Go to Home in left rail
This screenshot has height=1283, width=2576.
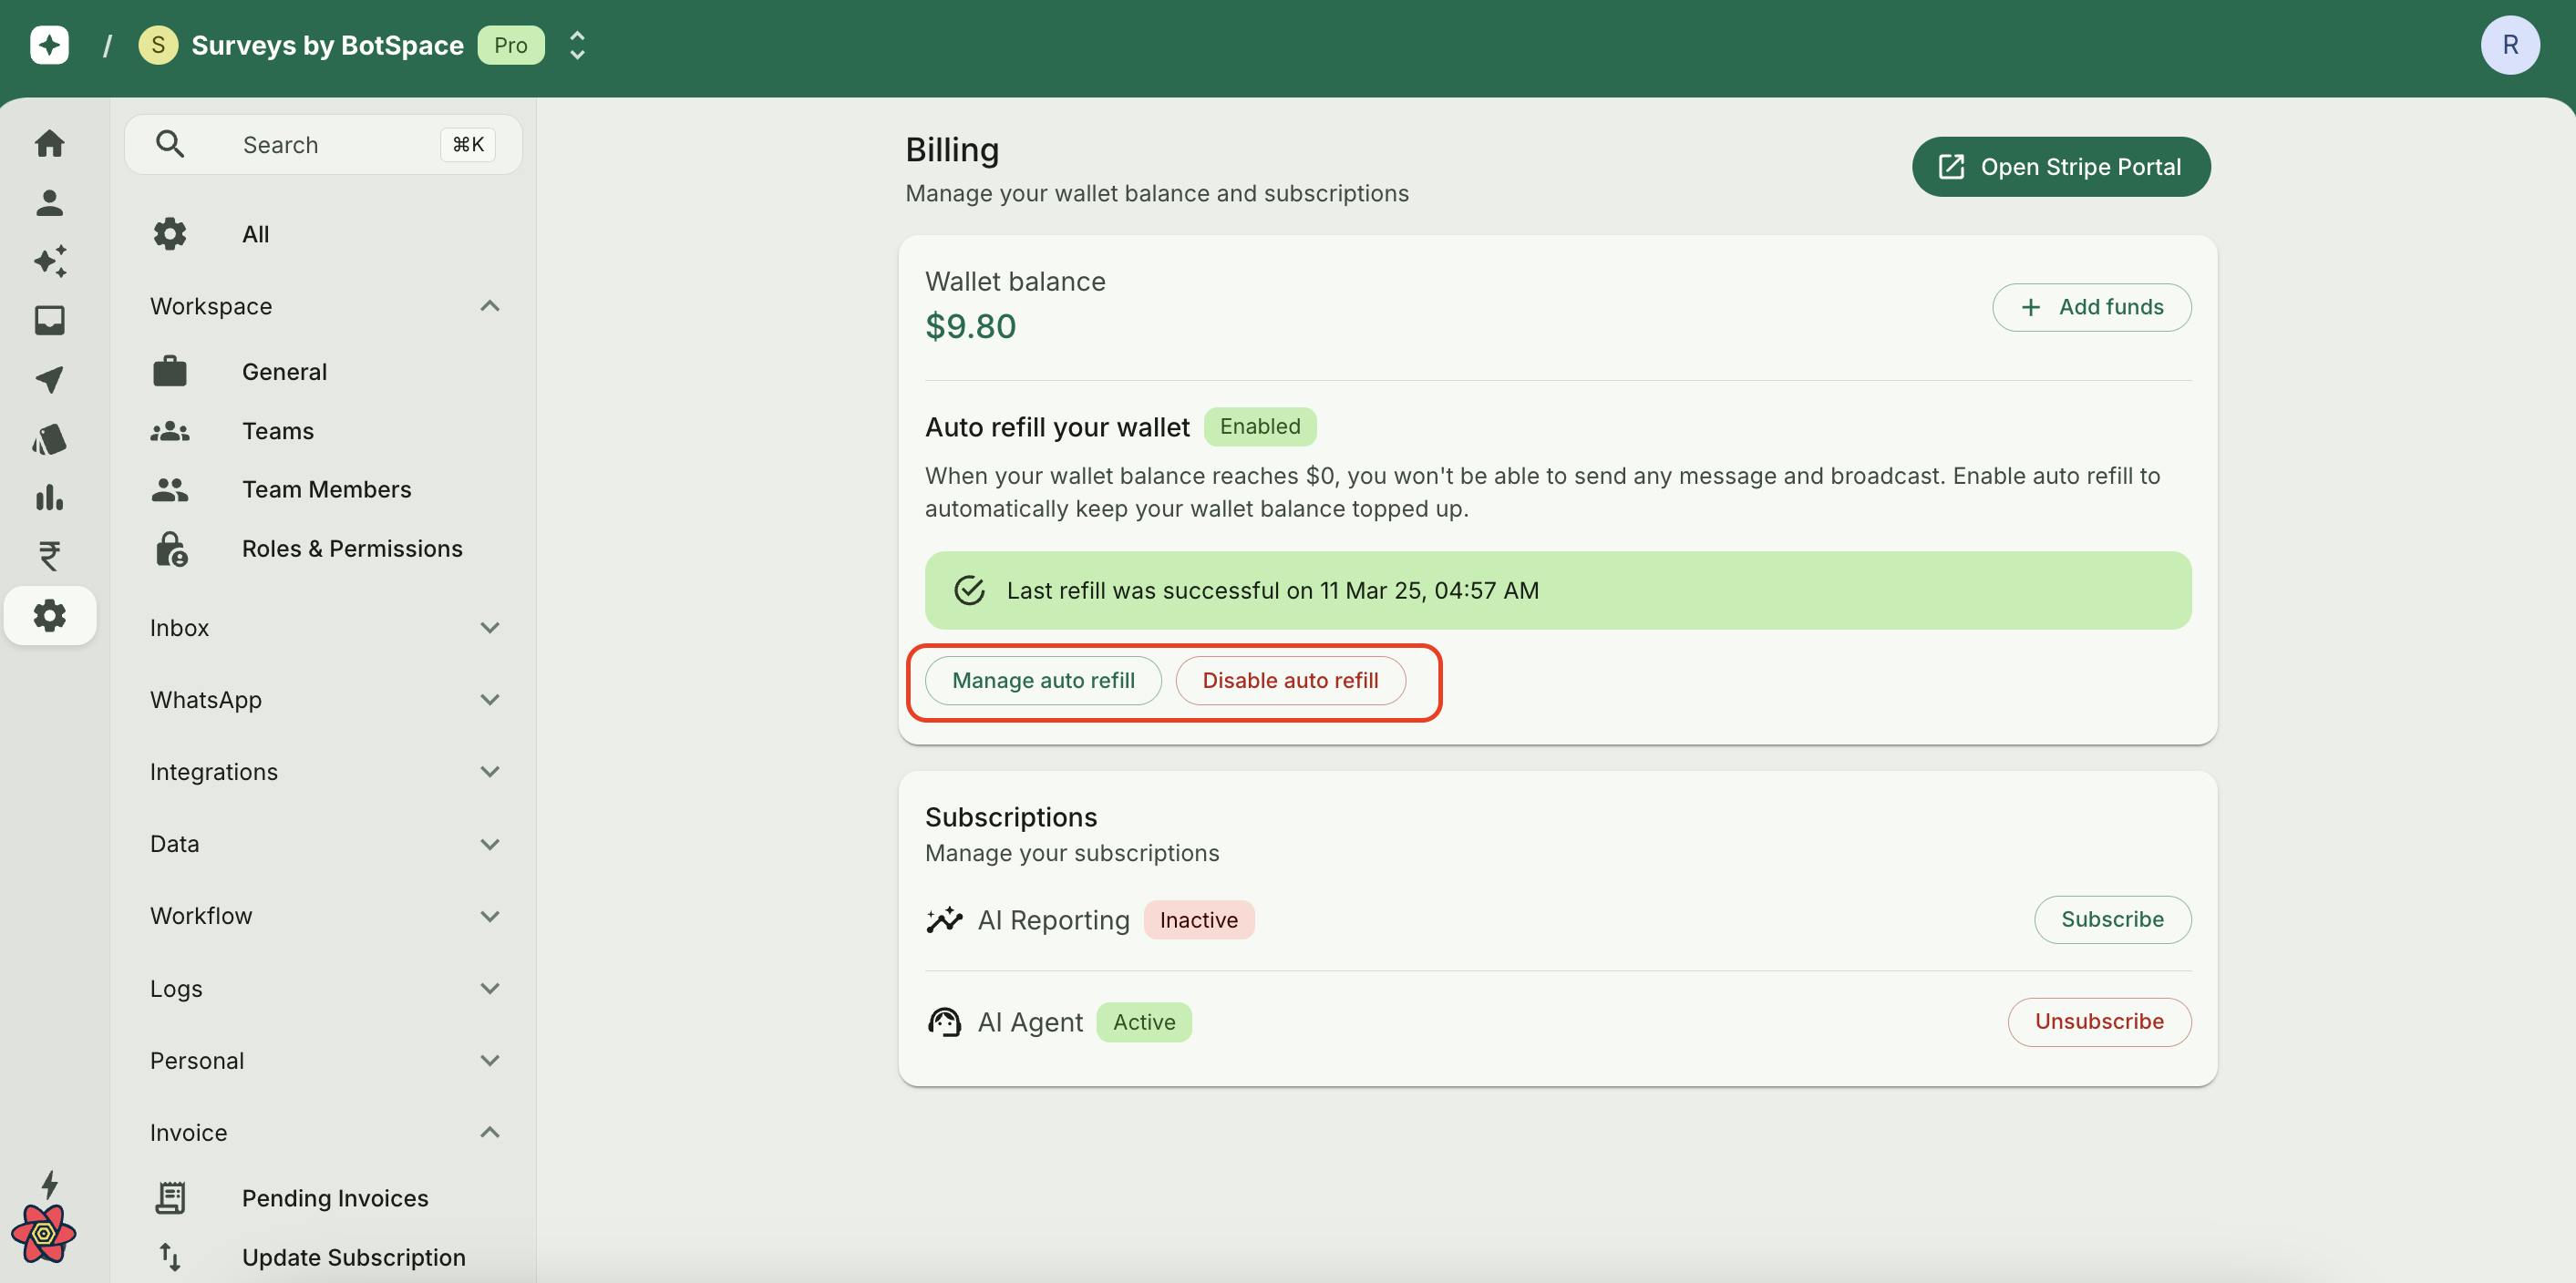[49, 143]
